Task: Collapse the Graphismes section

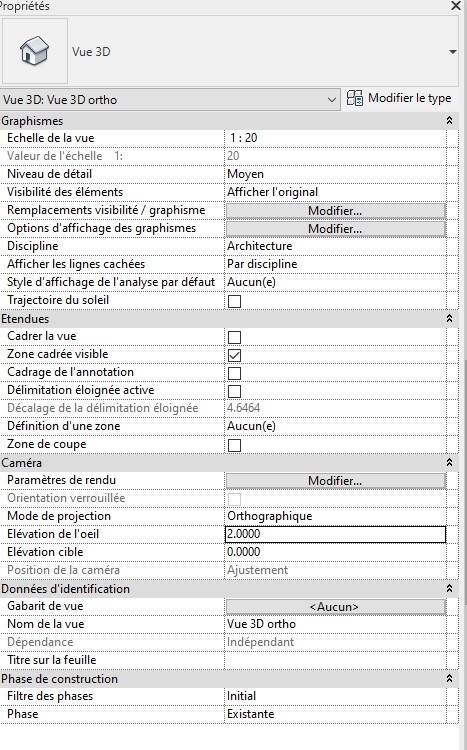Action: click(x=449, y=121)
